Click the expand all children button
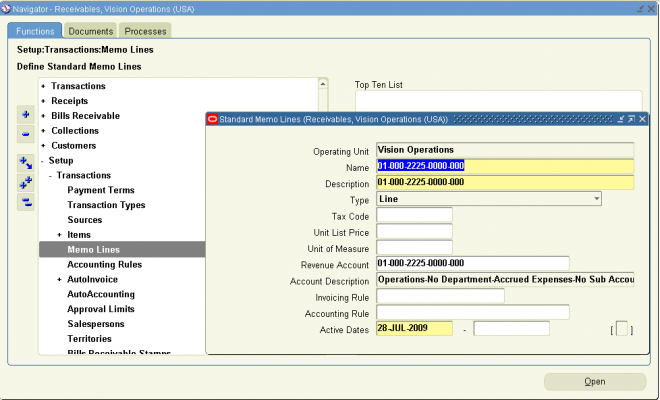The image size is (660, 400). [x=26, y=163]
